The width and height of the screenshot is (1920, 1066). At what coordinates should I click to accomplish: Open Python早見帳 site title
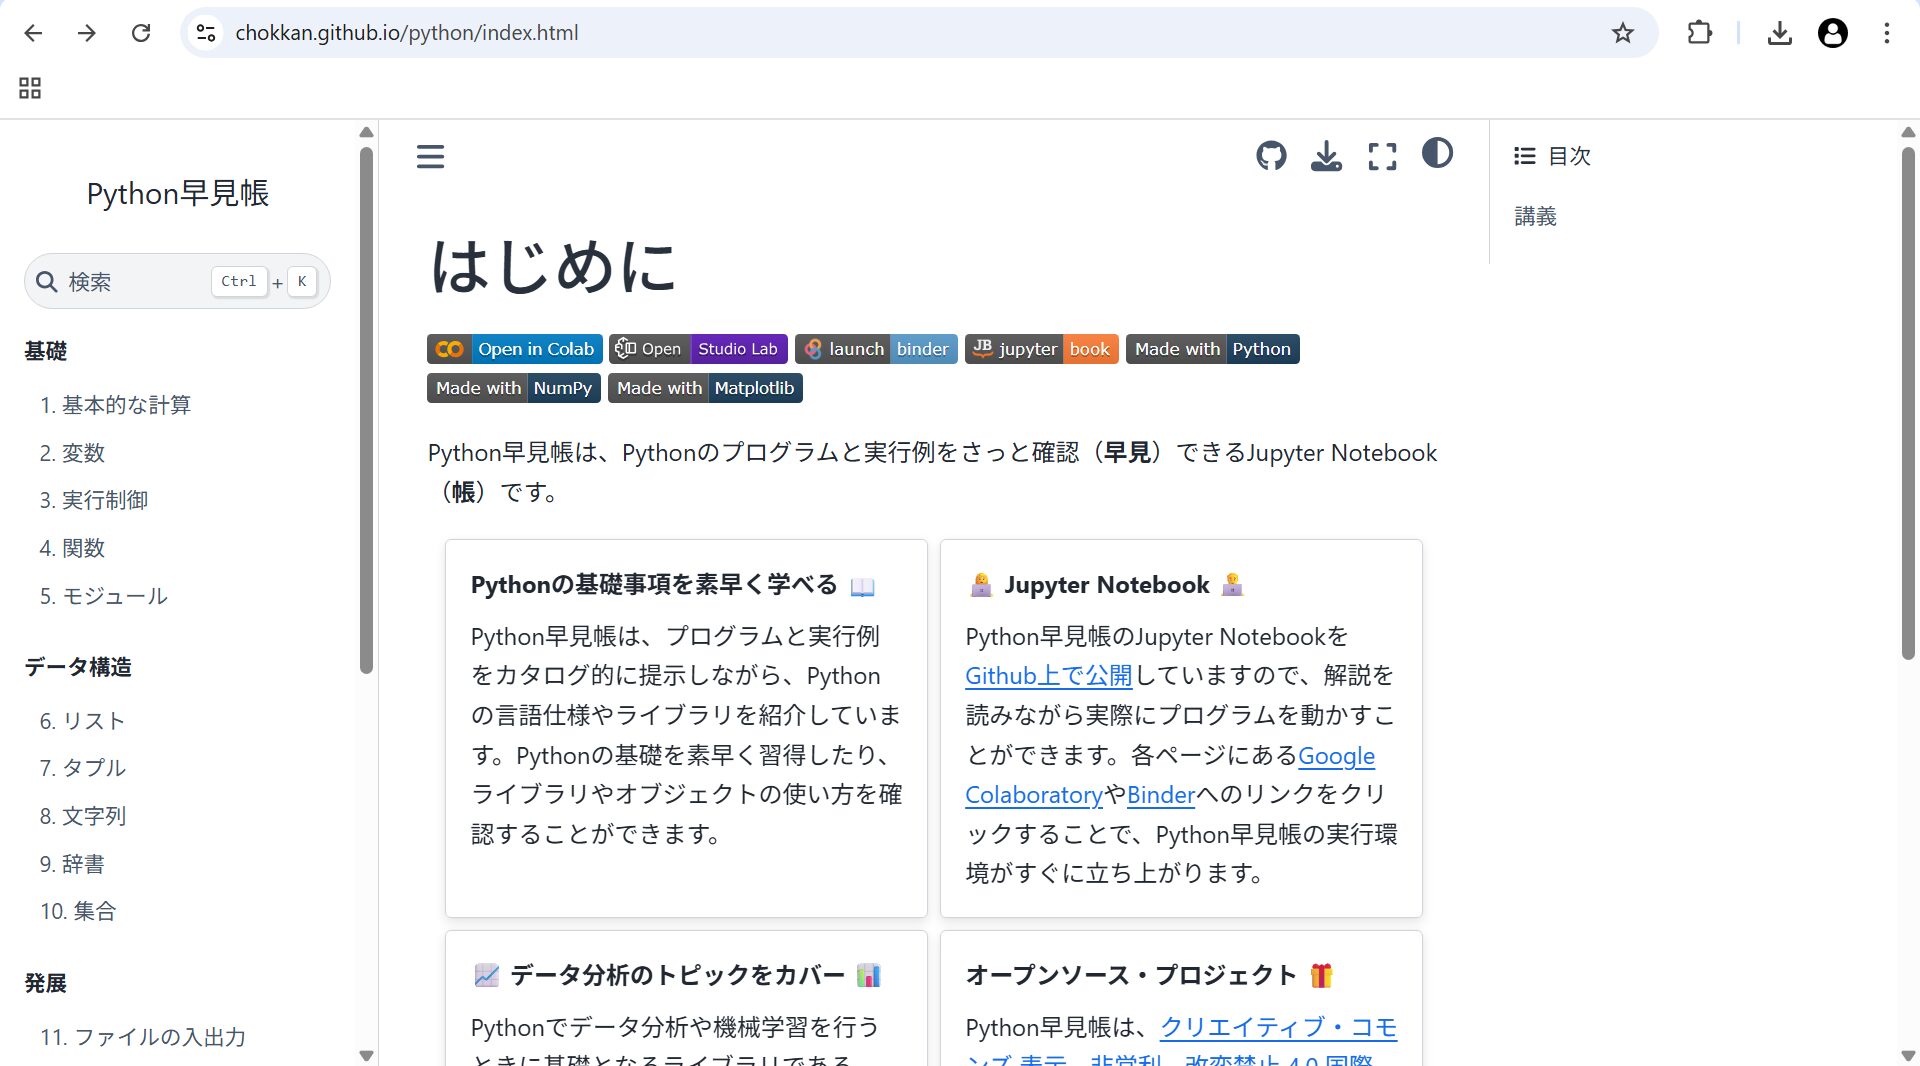click(x=178, y=194)
